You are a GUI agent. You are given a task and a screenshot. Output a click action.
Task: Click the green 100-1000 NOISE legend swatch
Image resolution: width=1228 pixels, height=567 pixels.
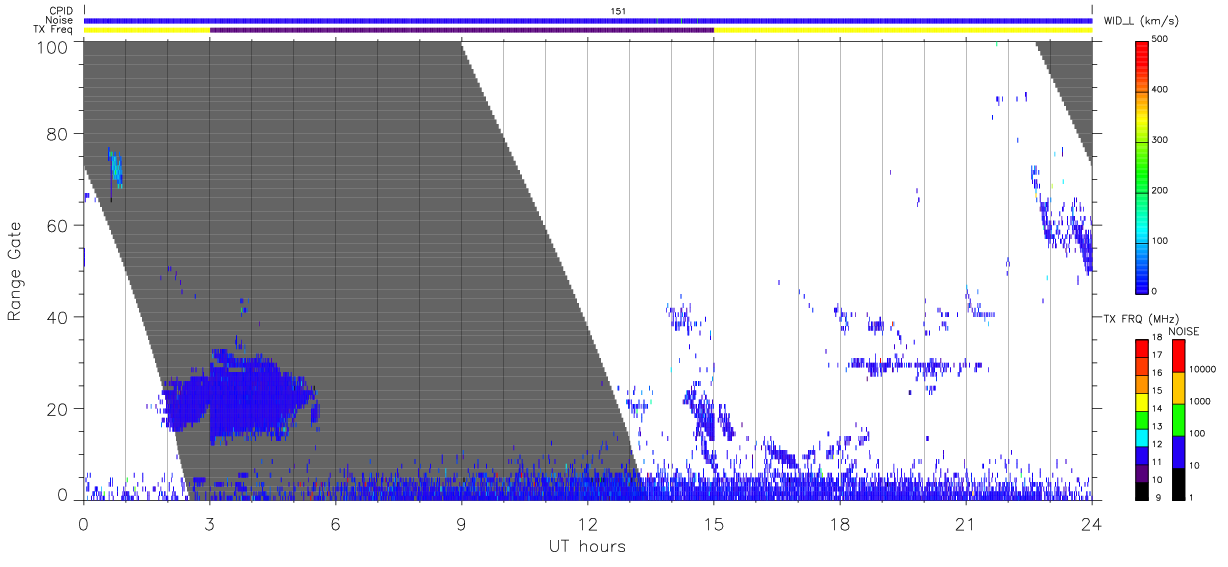1178,419
